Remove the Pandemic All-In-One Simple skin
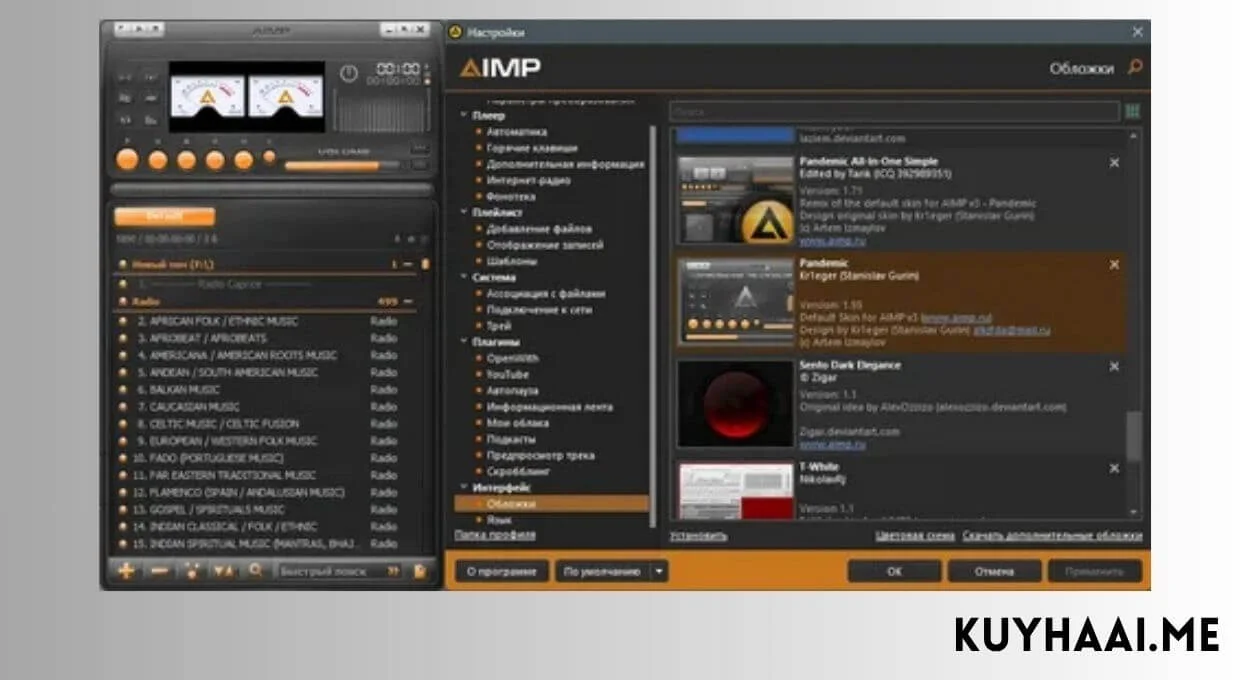Screen dimensions: 1250x680 tap(1114, 162)
